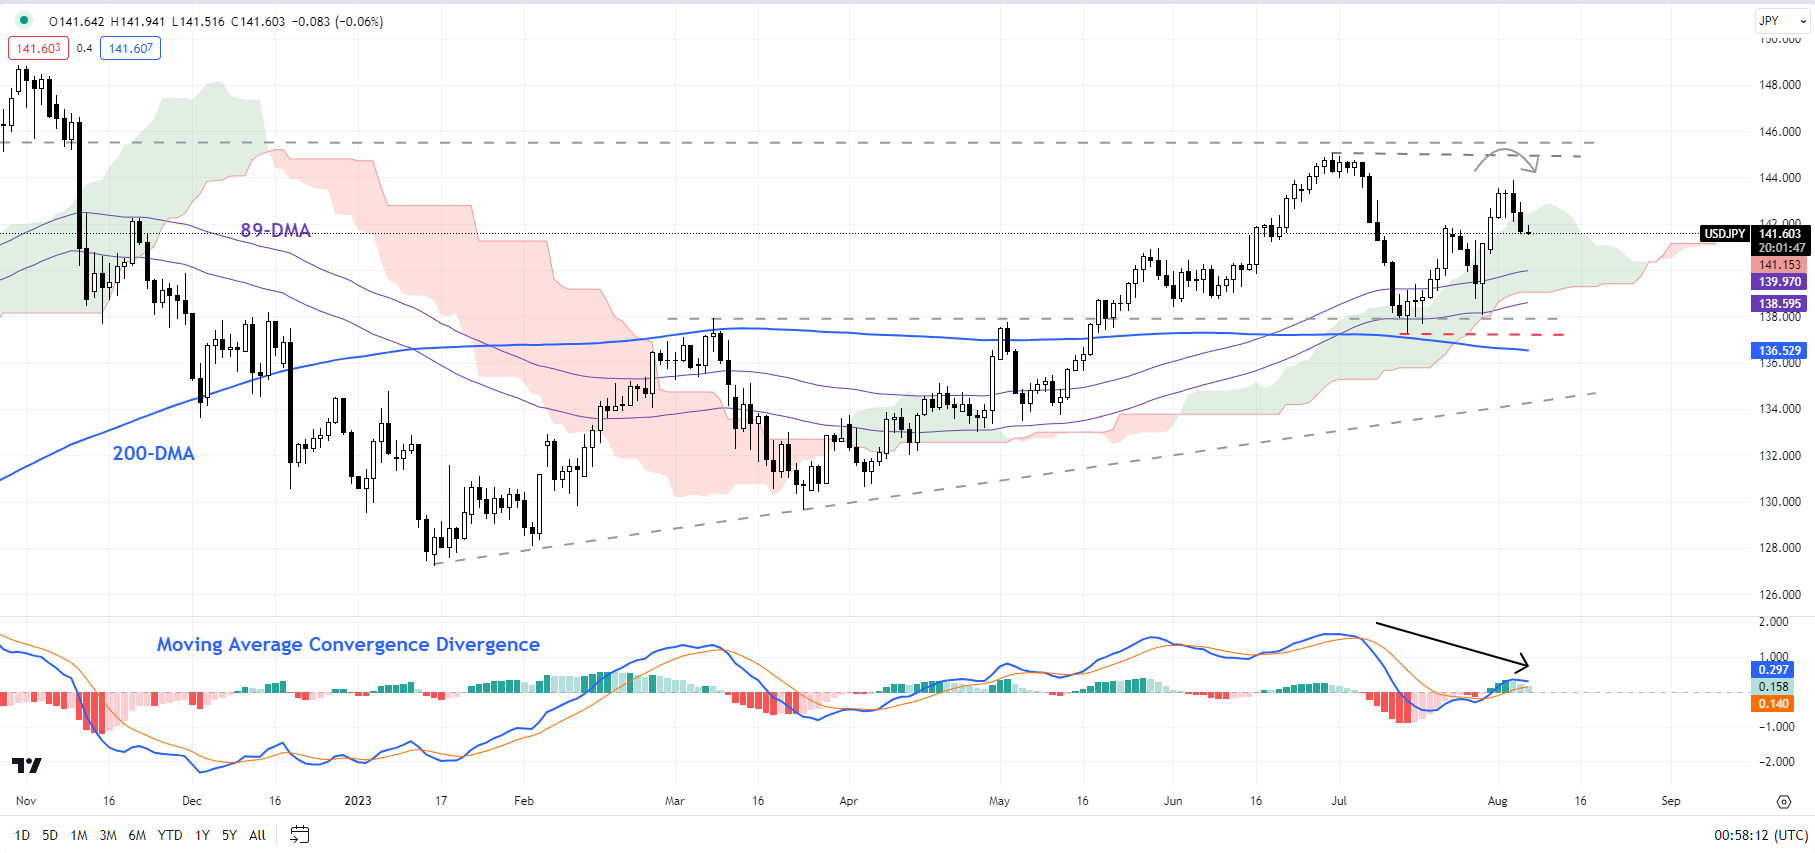Click the TradingView logo icon
Screen dimensions: 1815x853
click(x=27, y=766)
